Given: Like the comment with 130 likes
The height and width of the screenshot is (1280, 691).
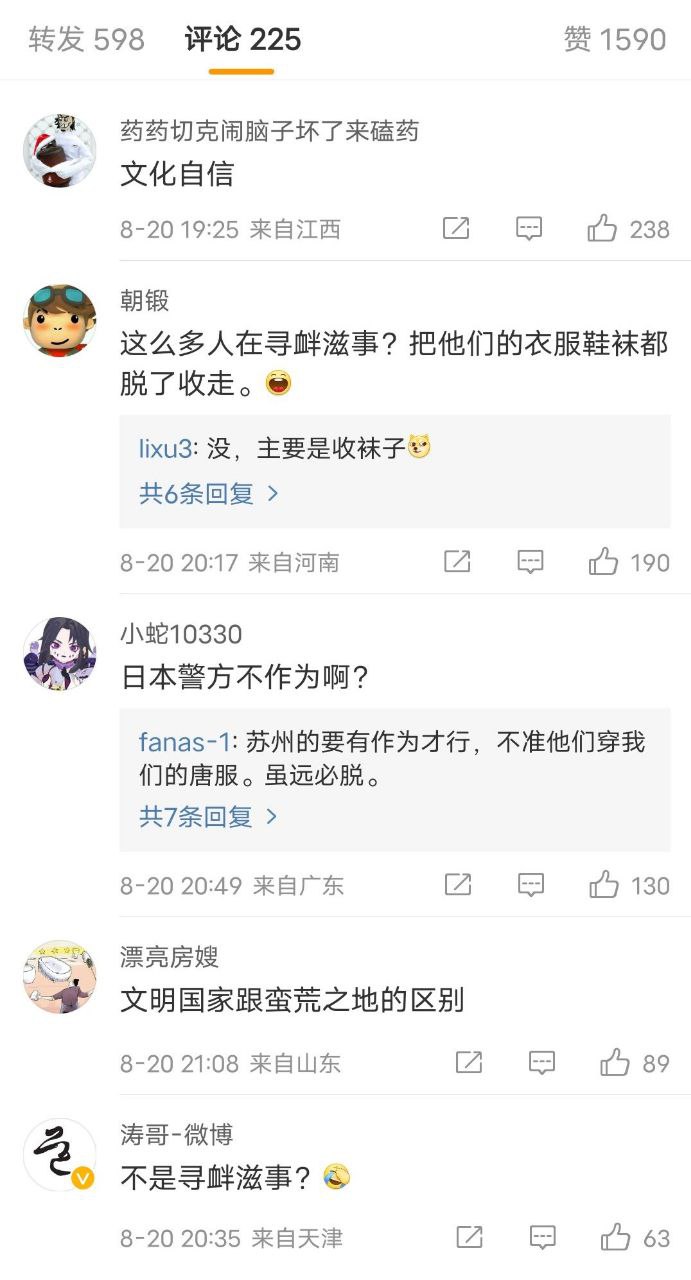Looking at the screenshot, I should [x=604, y=884].
